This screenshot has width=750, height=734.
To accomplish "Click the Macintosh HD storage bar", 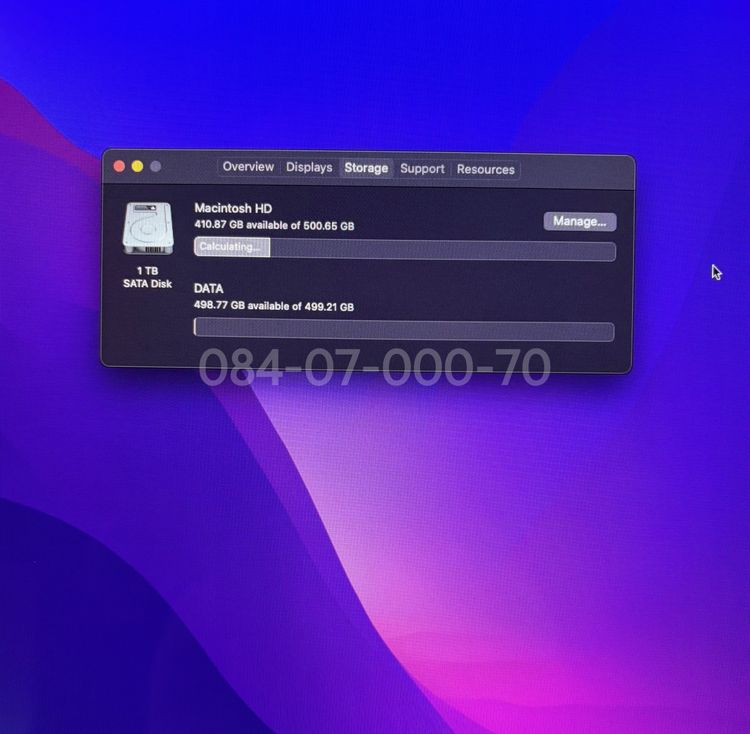I will [405, 249].
